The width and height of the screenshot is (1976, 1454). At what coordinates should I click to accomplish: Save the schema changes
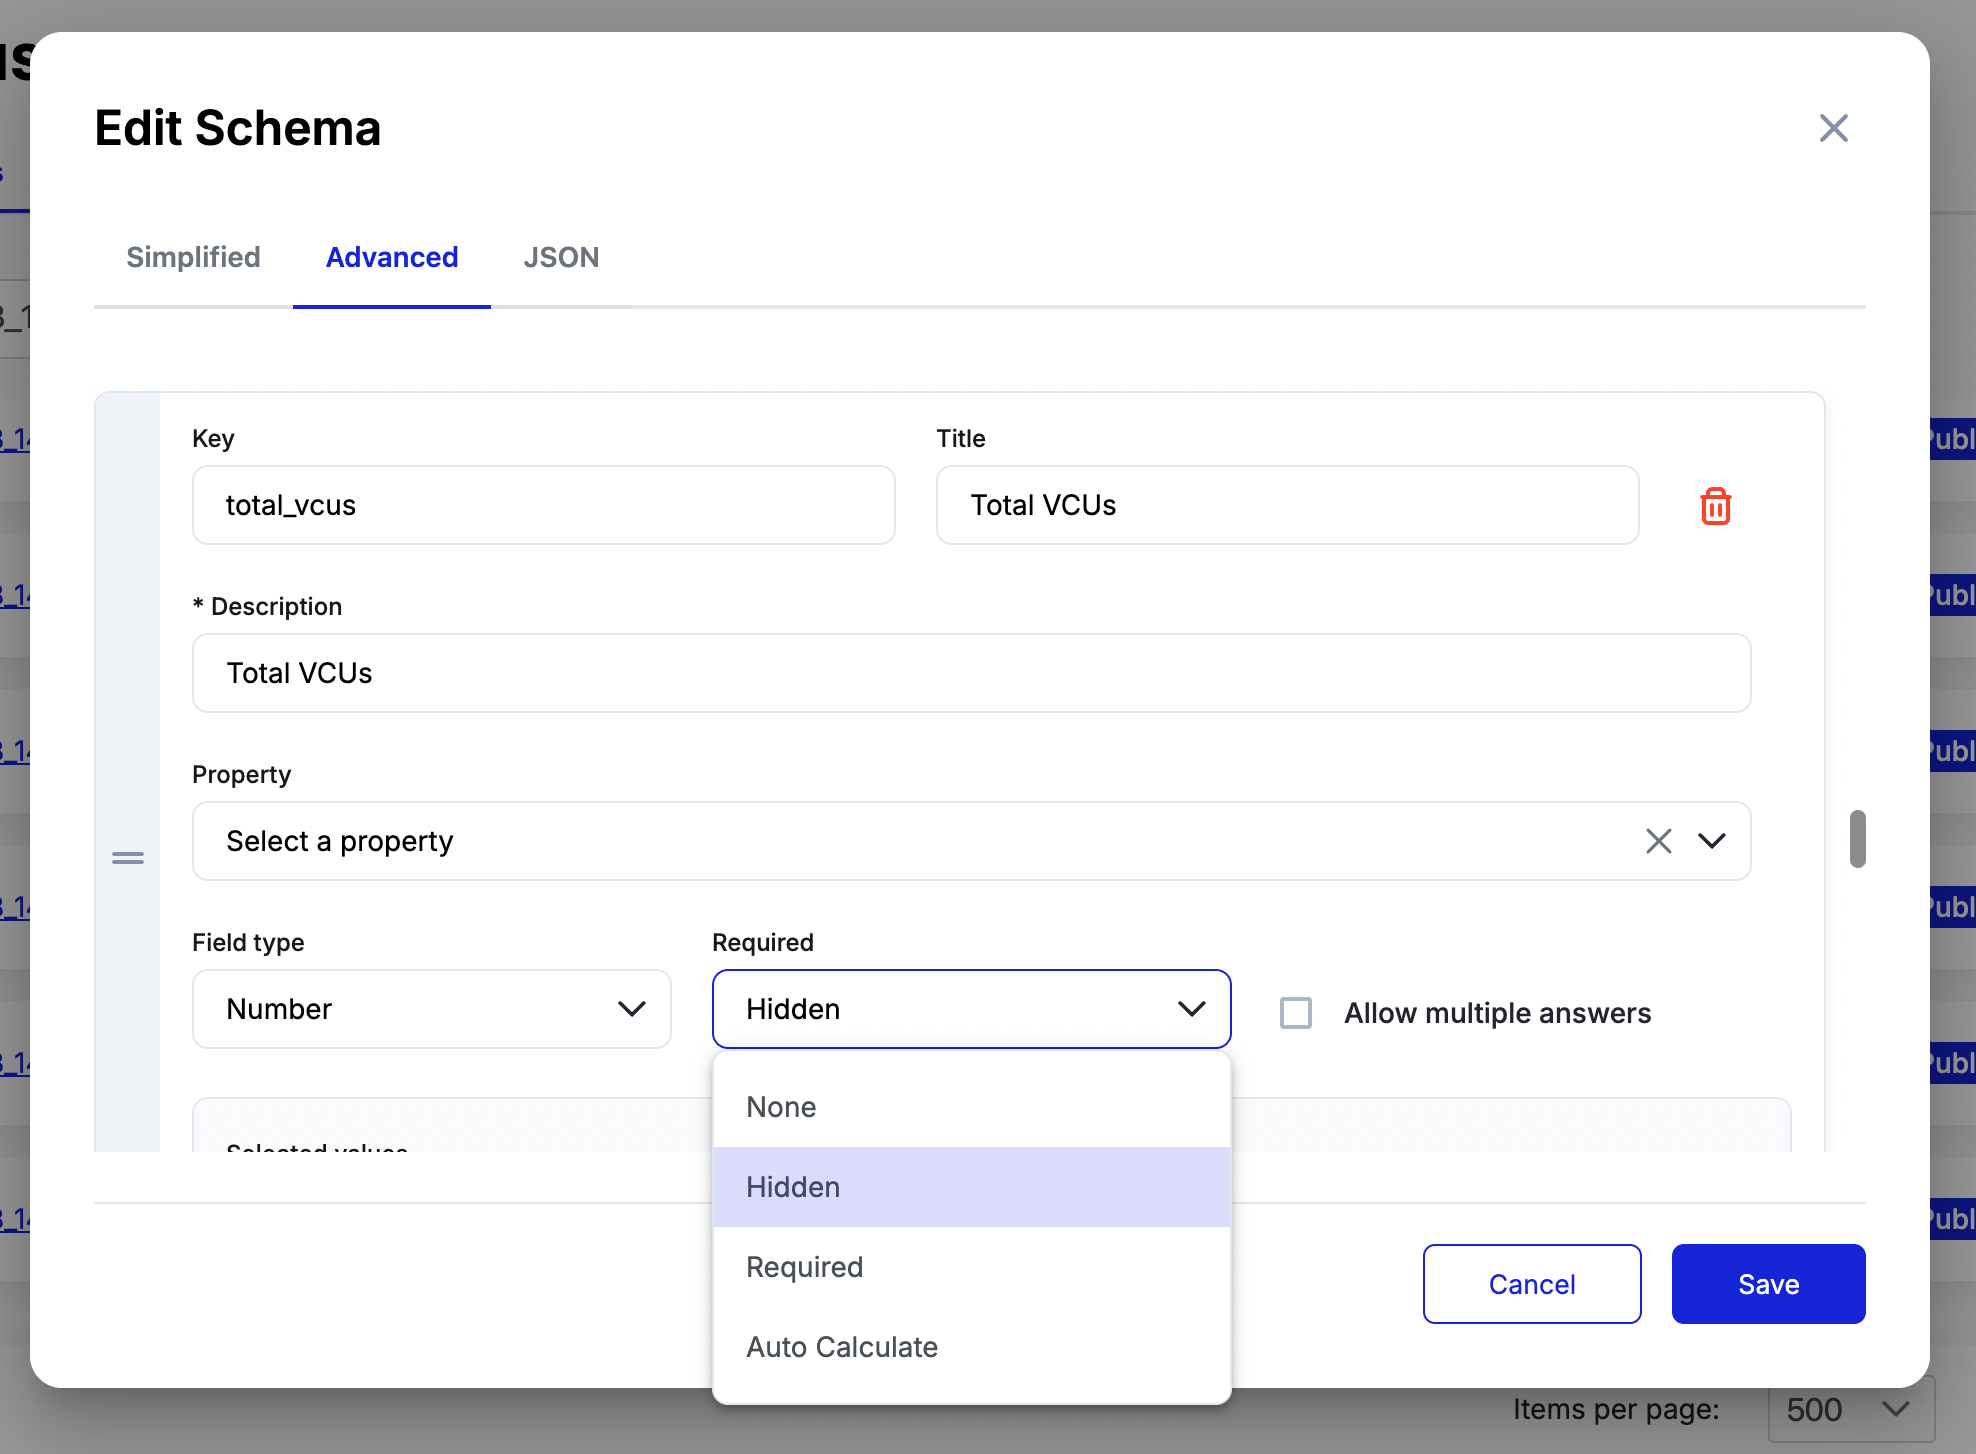coord(1768,1284)
